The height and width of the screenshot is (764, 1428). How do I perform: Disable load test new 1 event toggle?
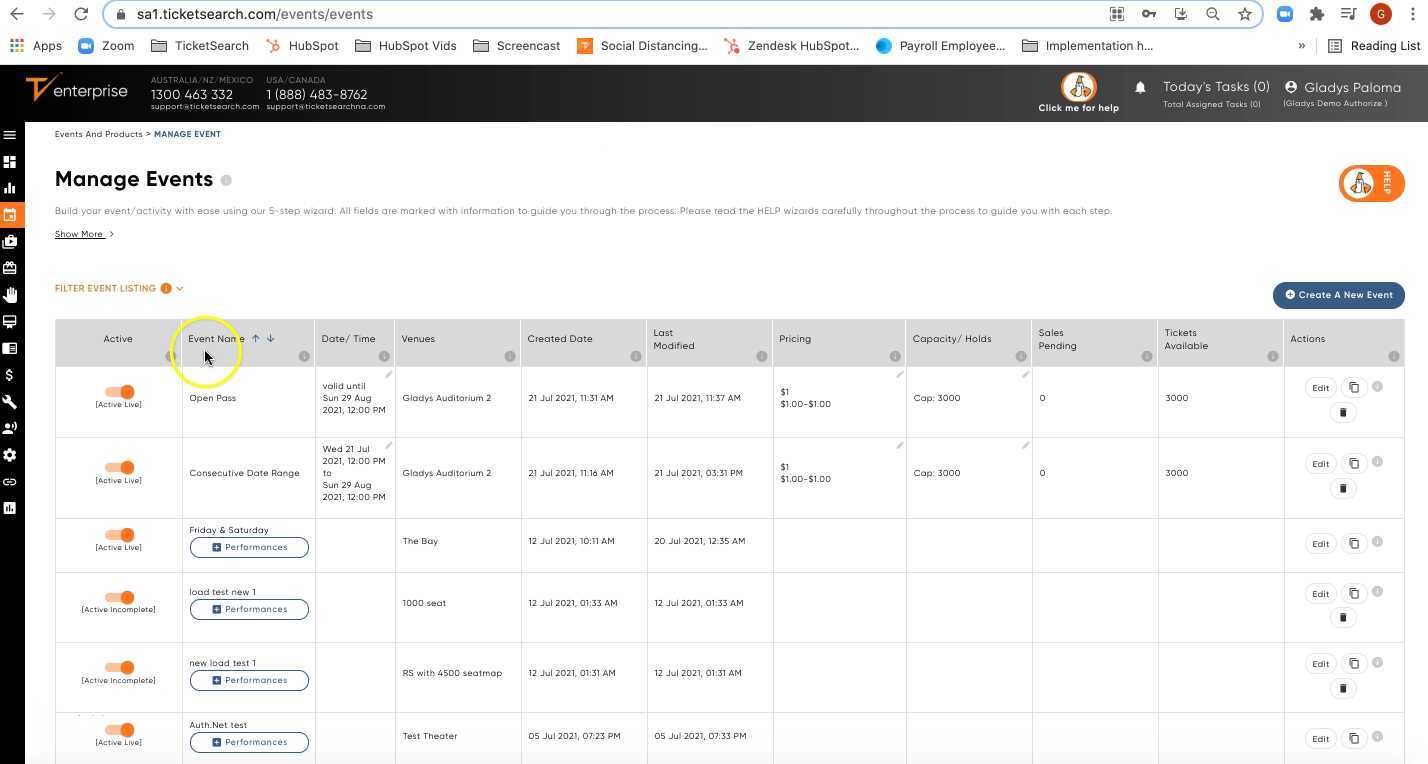pyautogui.click(x=119, y=597)
